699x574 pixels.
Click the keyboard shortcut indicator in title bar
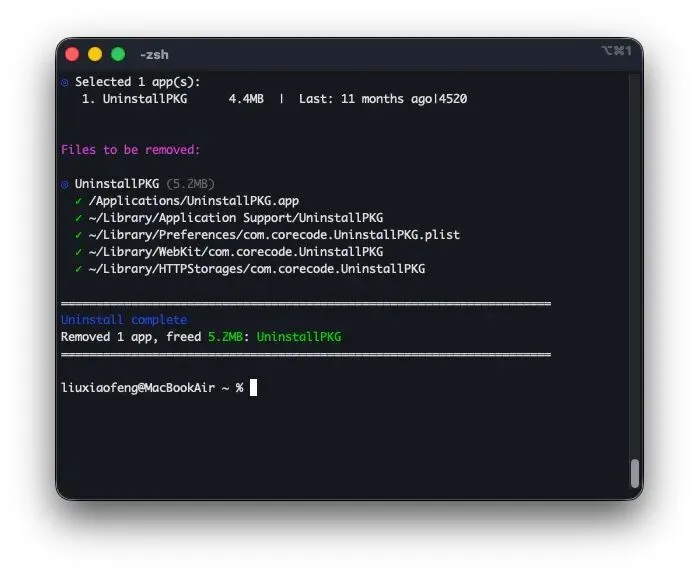617,51
